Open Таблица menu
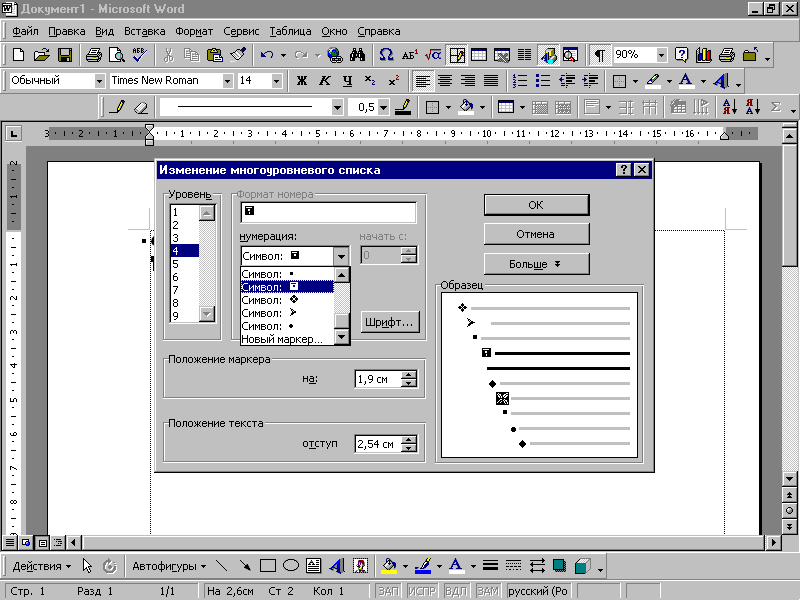 click(x=290, y=31)
